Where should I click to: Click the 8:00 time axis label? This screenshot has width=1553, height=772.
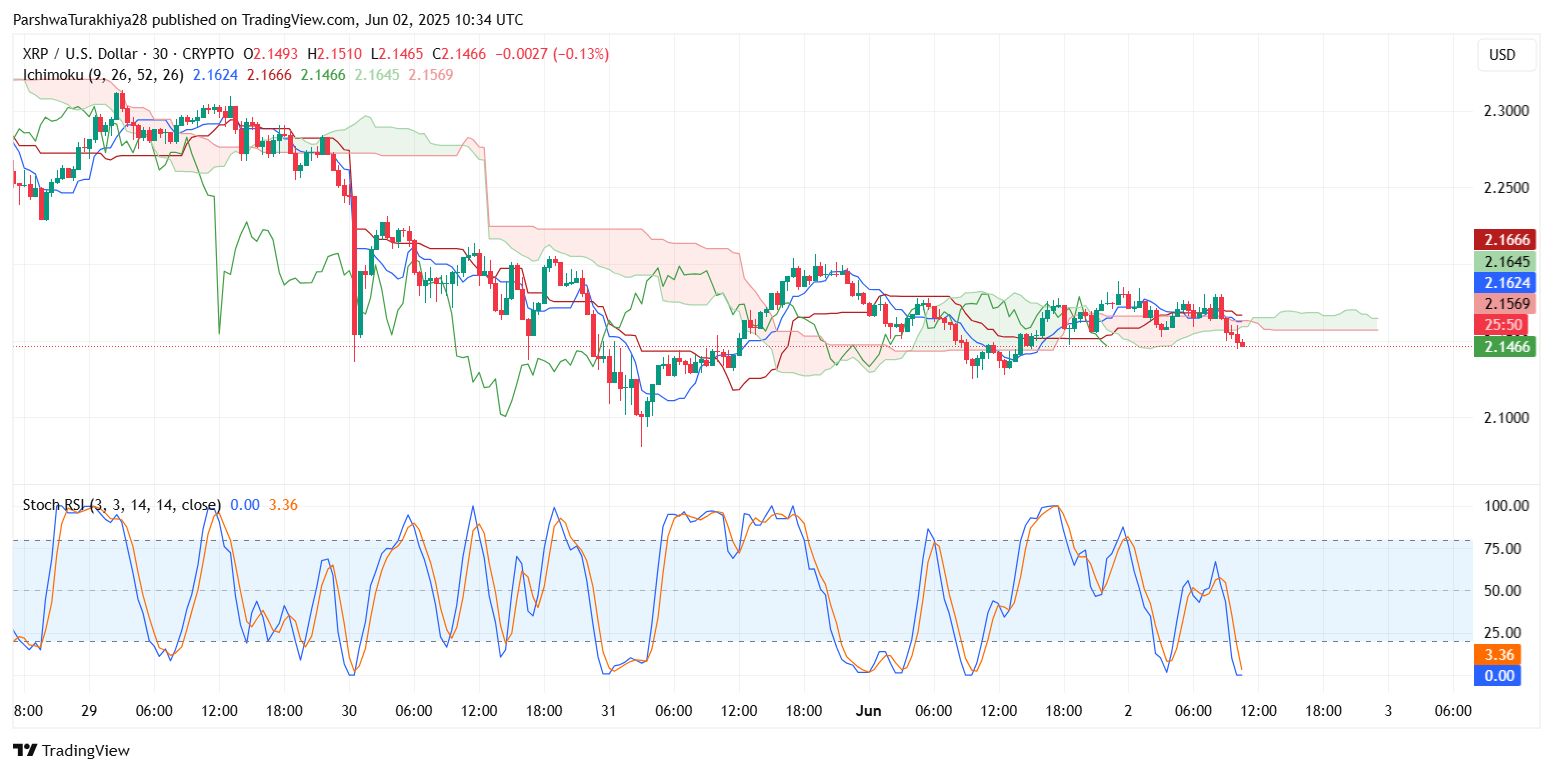click(x=28, y=710)
